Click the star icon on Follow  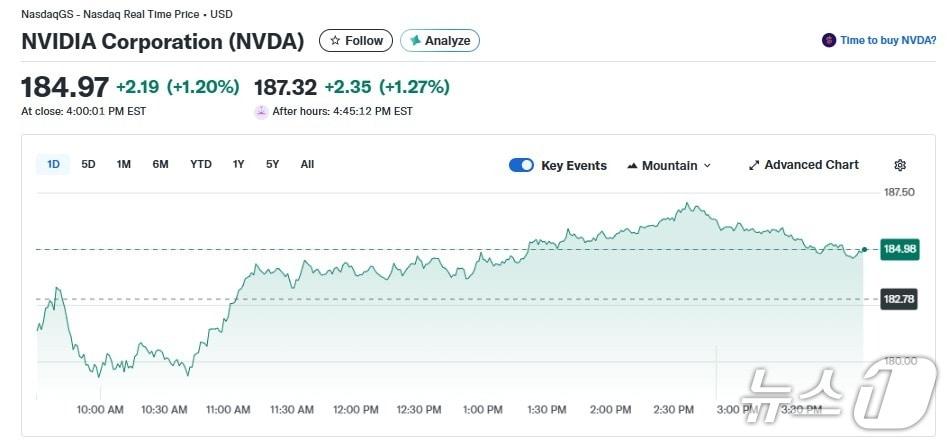[335, 41]
